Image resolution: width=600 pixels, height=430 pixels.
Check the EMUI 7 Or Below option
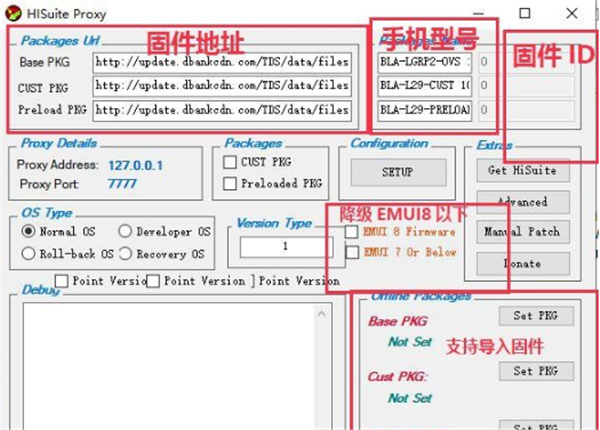coord(351,253)
